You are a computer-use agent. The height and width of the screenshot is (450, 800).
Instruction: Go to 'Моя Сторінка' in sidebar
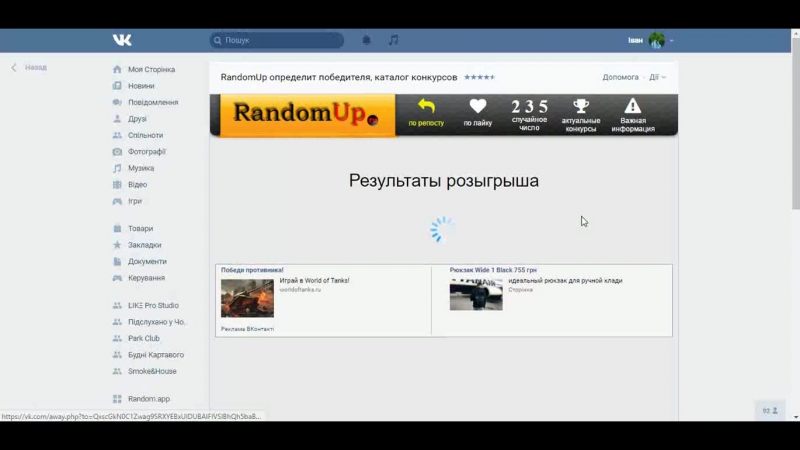[x=150, y=69]
